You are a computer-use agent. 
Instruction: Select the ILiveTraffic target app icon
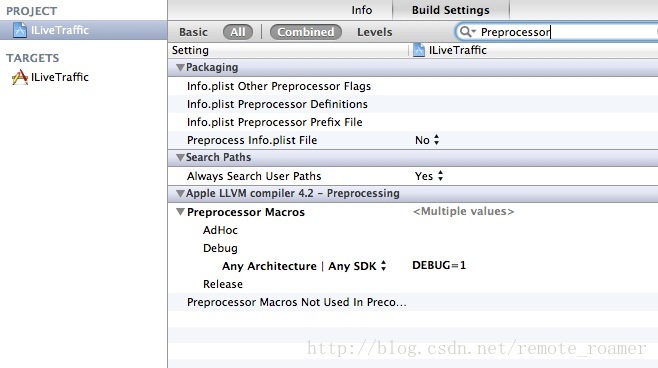[20, 77]
